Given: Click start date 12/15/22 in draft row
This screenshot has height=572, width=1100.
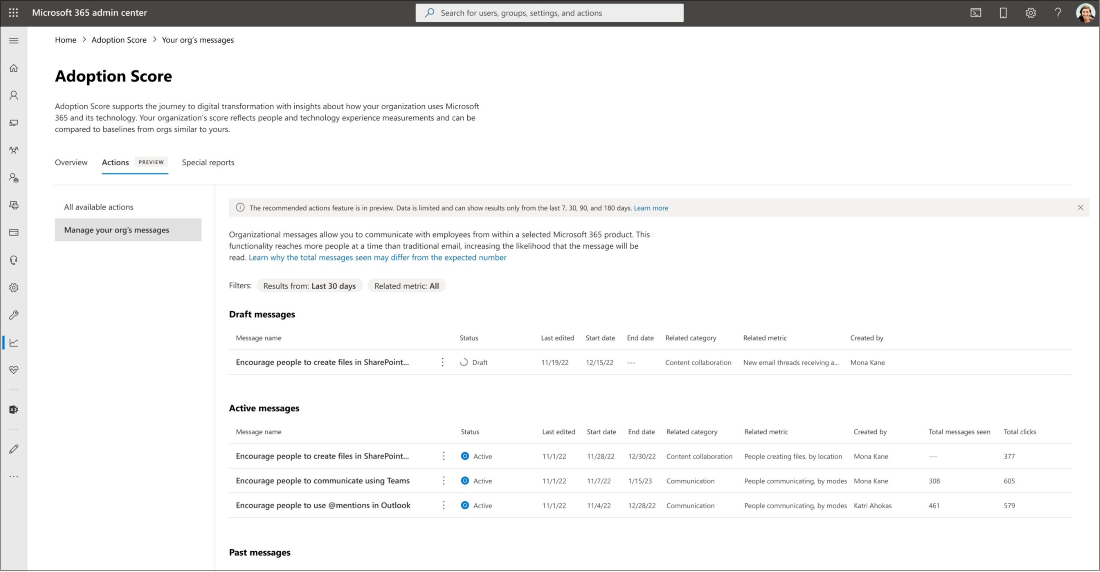Looking at the screenshot, I should click(599, 363).
